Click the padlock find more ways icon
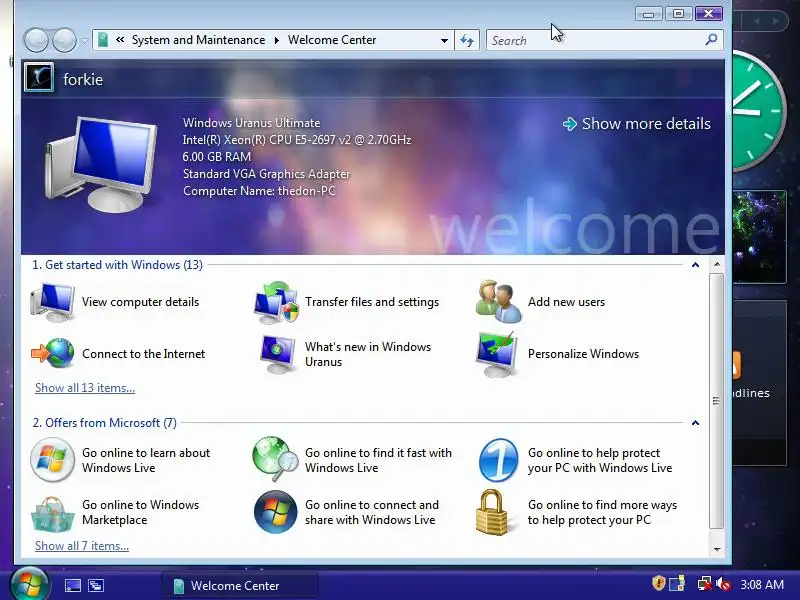This screenshot has width=800, height=600. pyautogui.click(x=492, y=512)
